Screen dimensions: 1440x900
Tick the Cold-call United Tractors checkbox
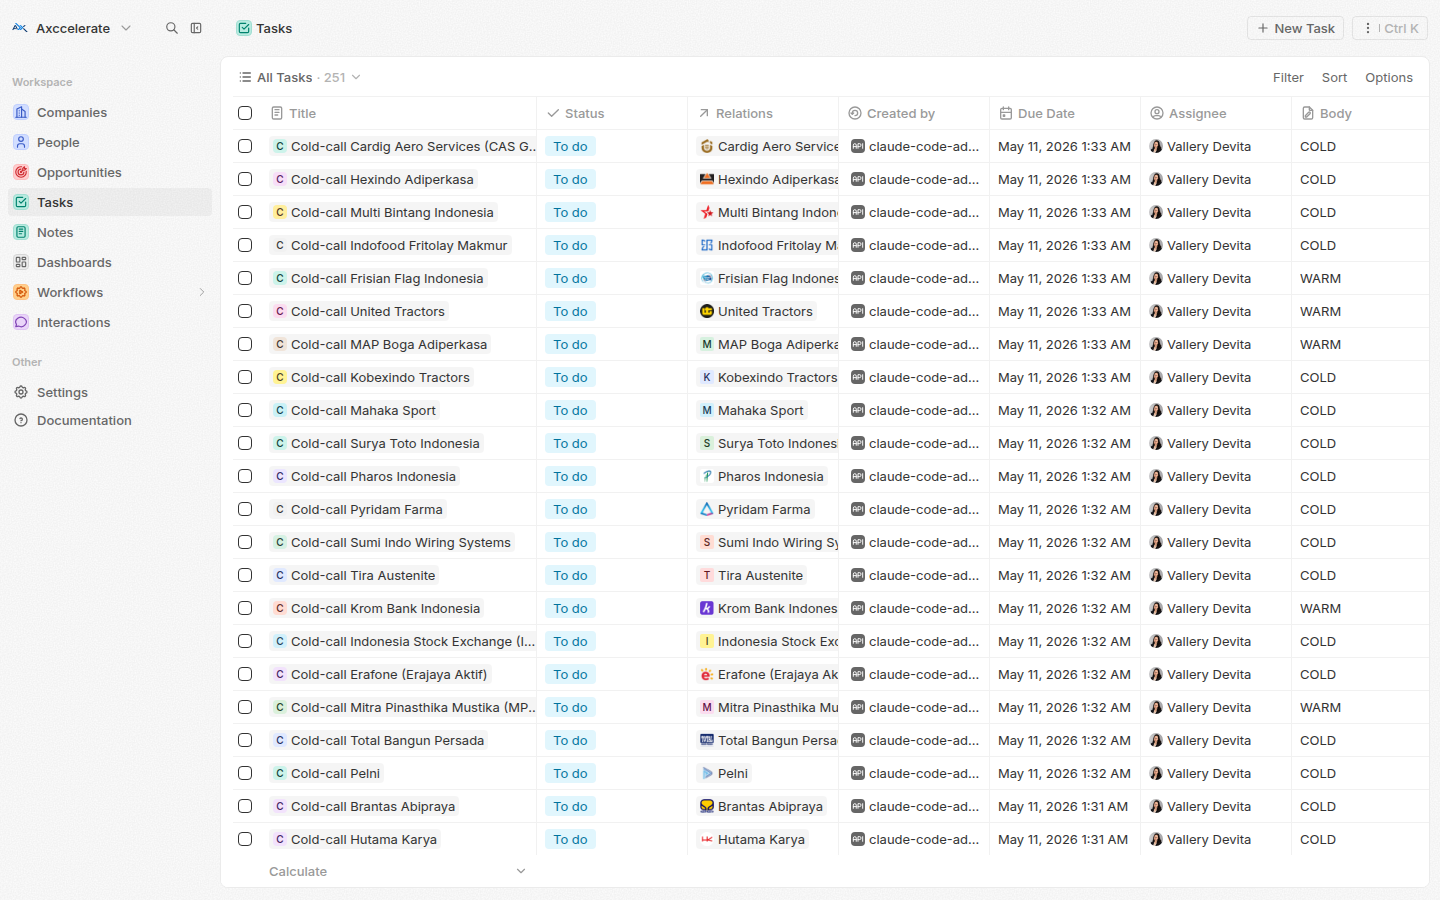[245, 311]
